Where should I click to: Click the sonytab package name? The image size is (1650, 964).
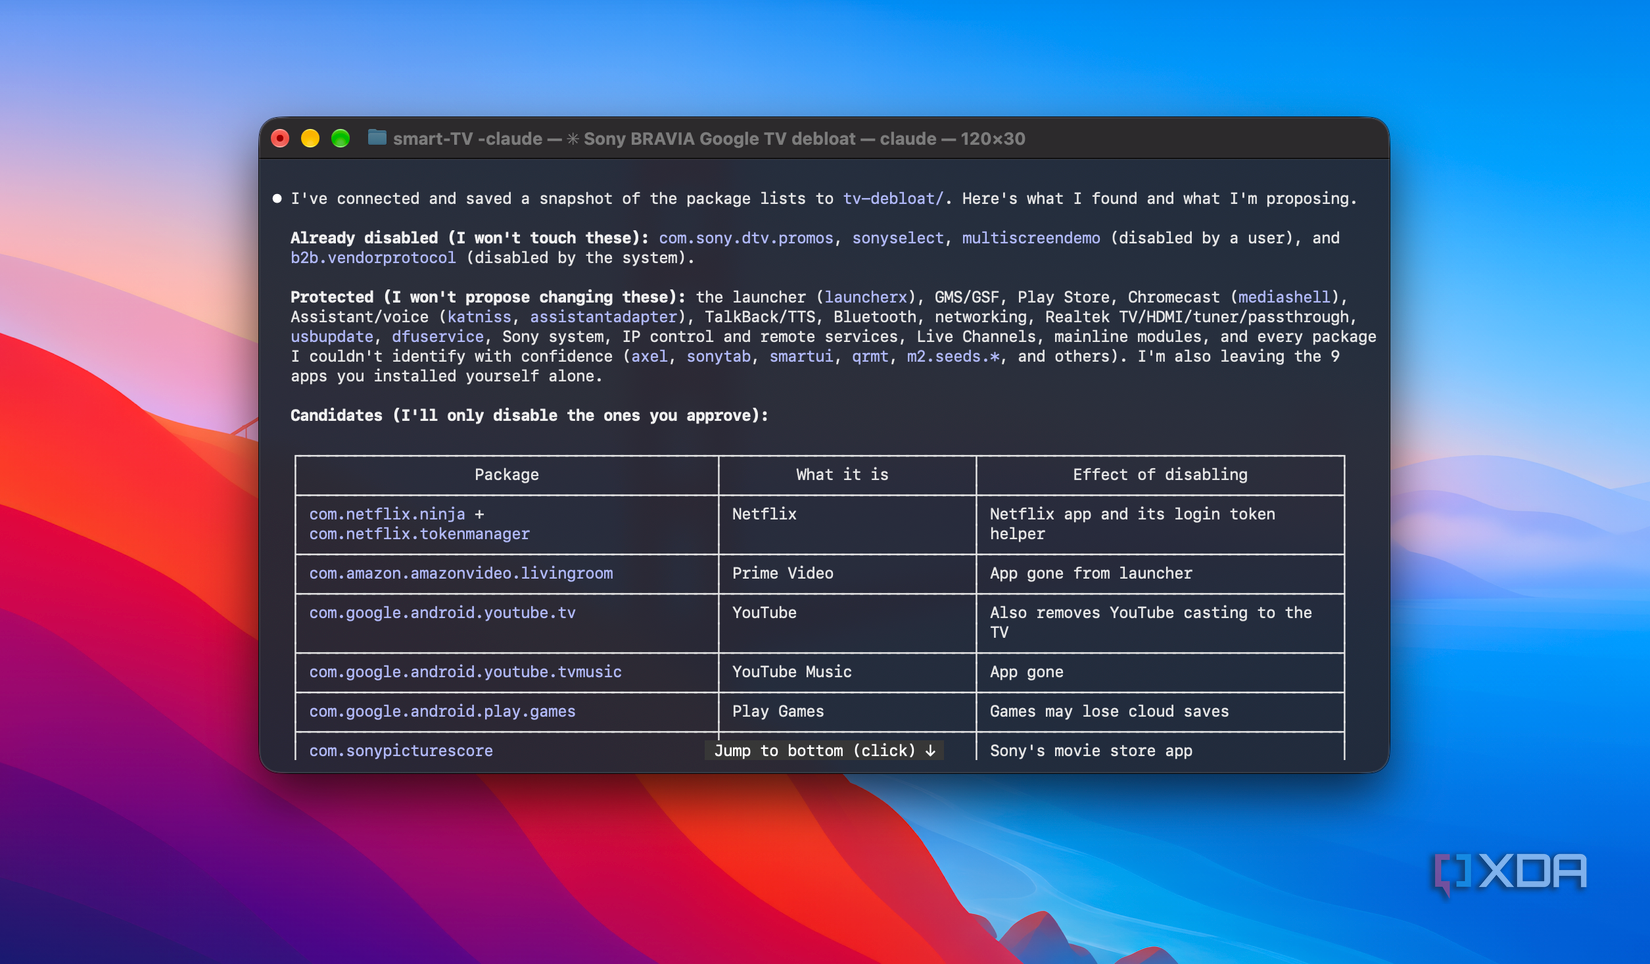(718, 356)
